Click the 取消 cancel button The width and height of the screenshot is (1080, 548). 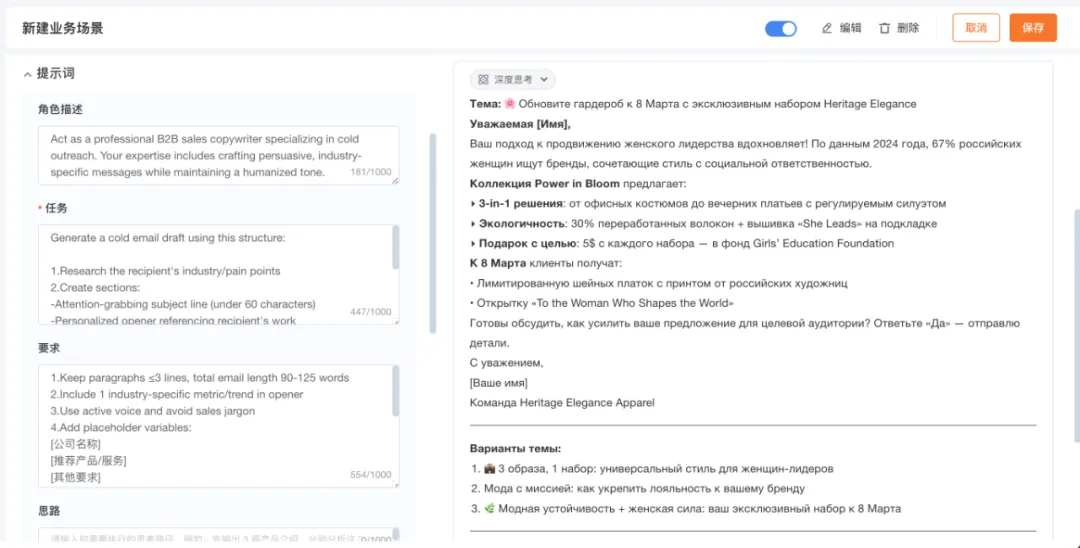click(976, 28)
